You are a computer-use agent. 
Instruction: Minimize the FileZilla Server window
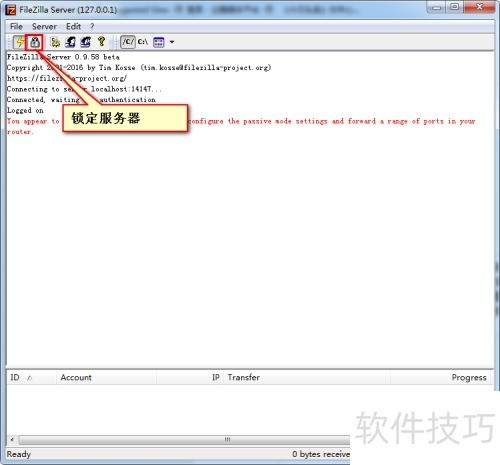point(437,7)
